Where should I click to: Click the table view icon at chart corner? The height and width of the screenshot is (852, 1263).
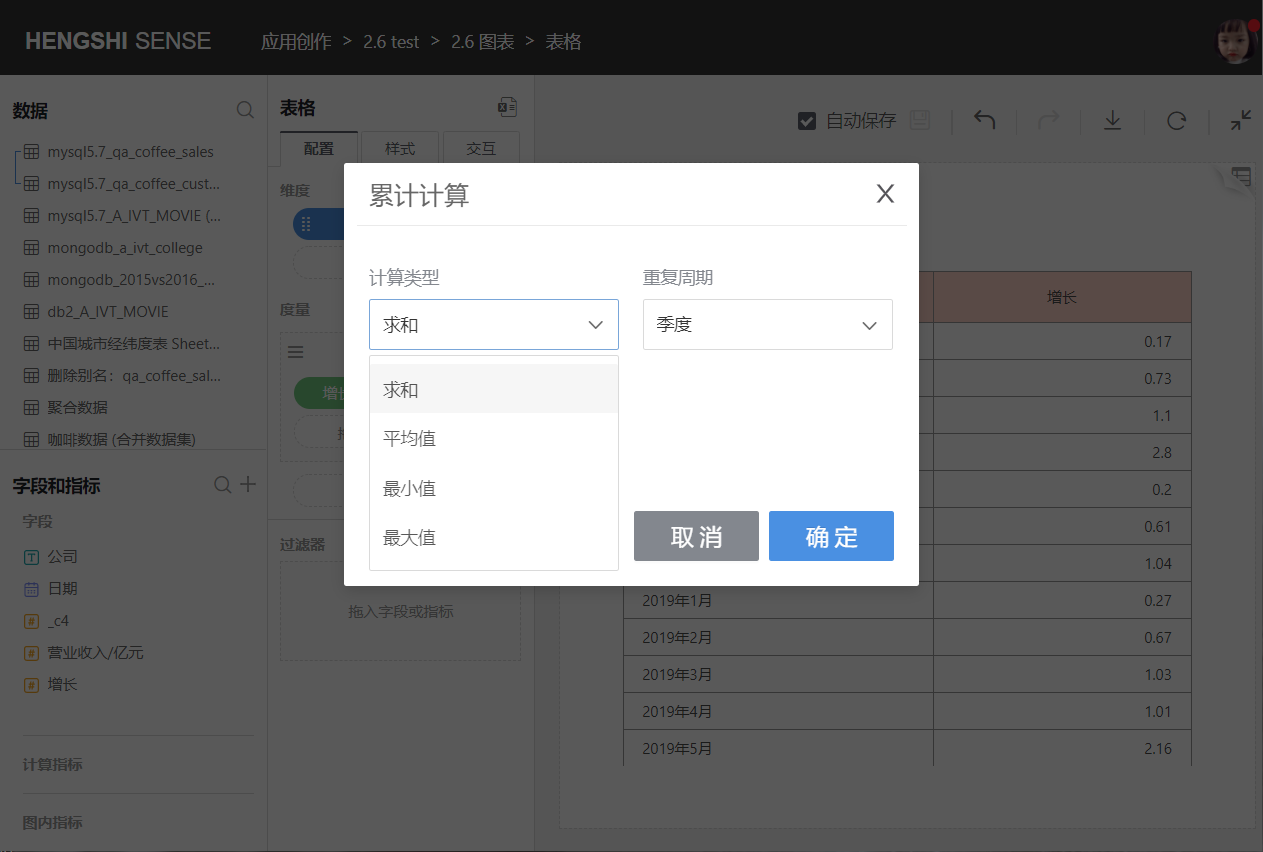(1241, 177)
